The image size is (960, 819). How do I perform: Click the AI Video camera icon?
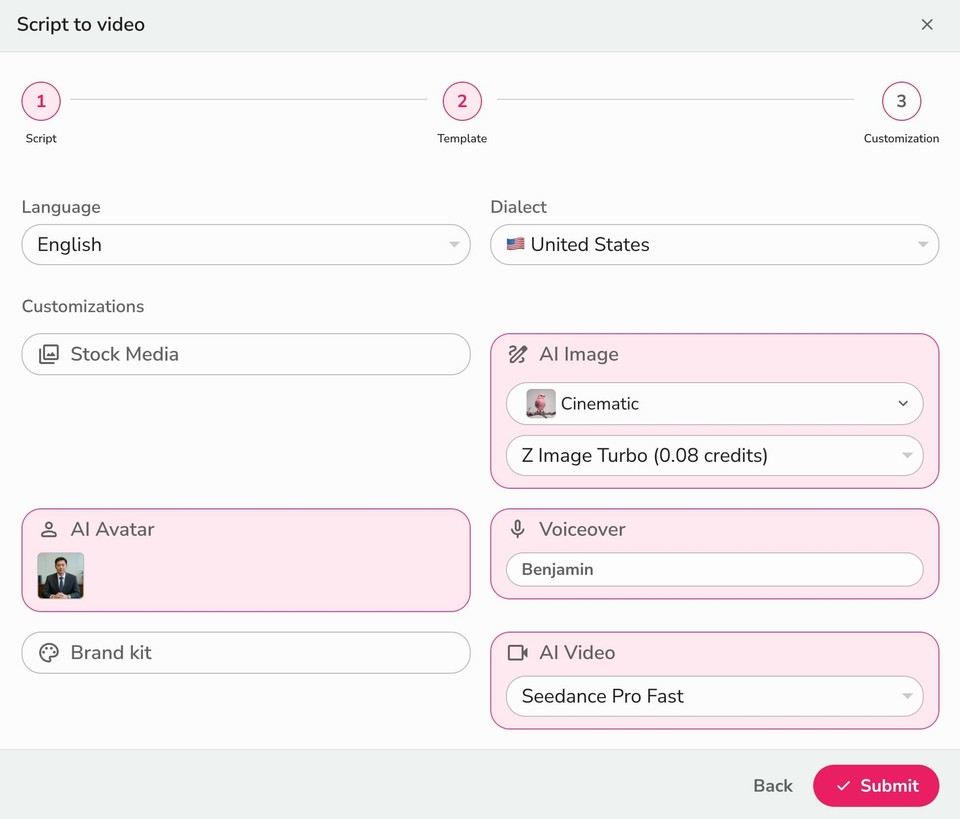516,652
